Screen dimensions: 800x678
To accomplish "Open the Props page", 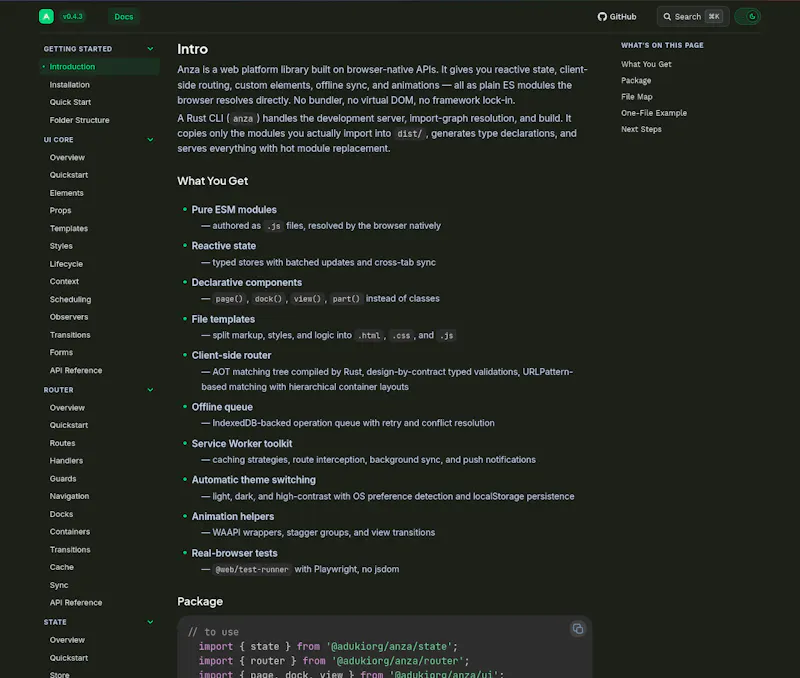I will pyautogui.click(x=60, y=210).
